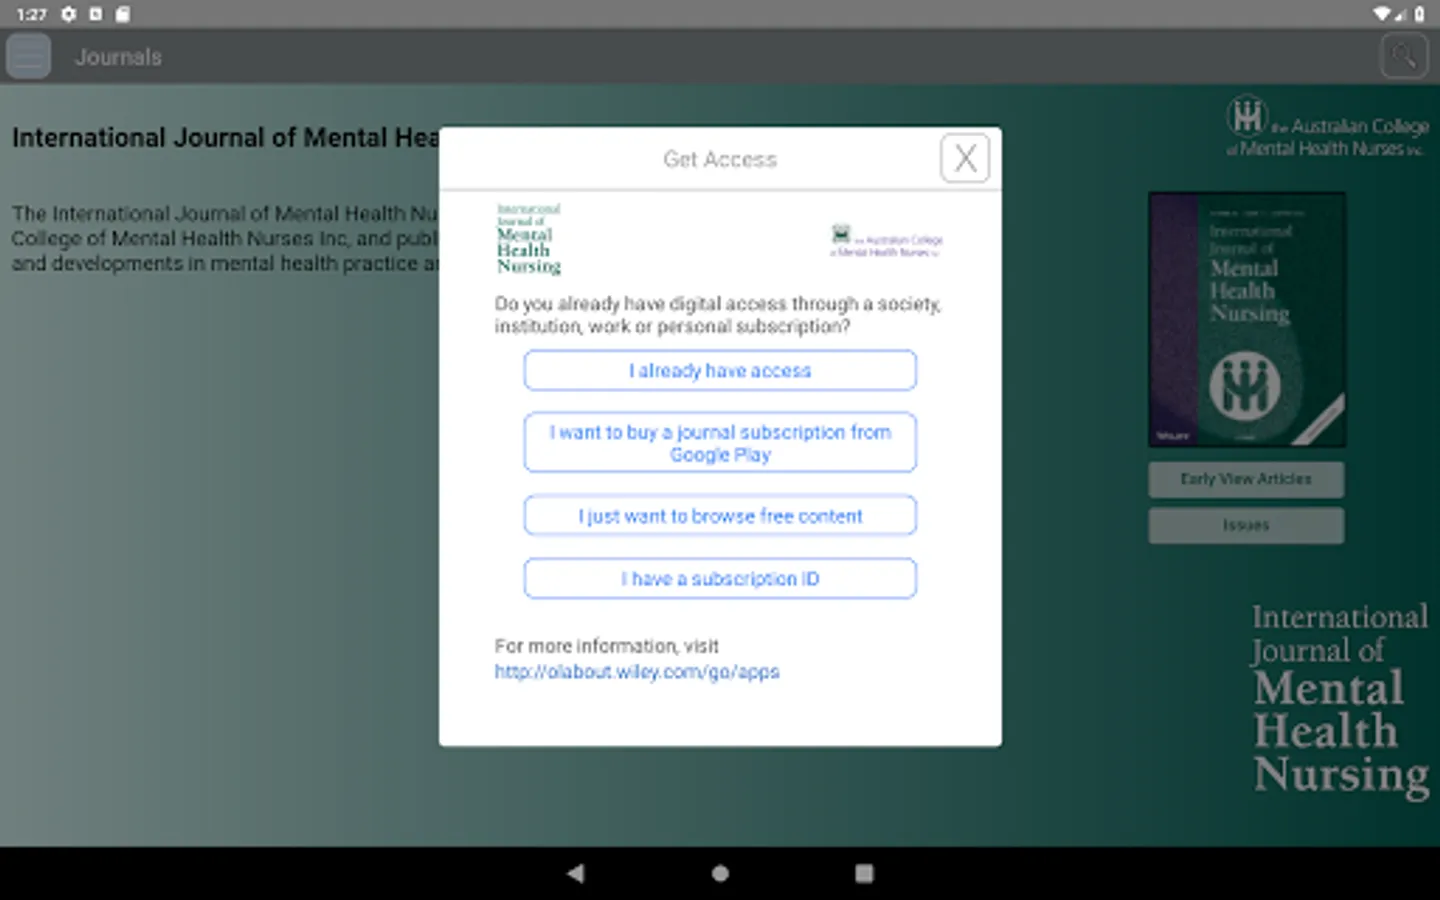Tap the Journals title in top bar

point(119,57)
